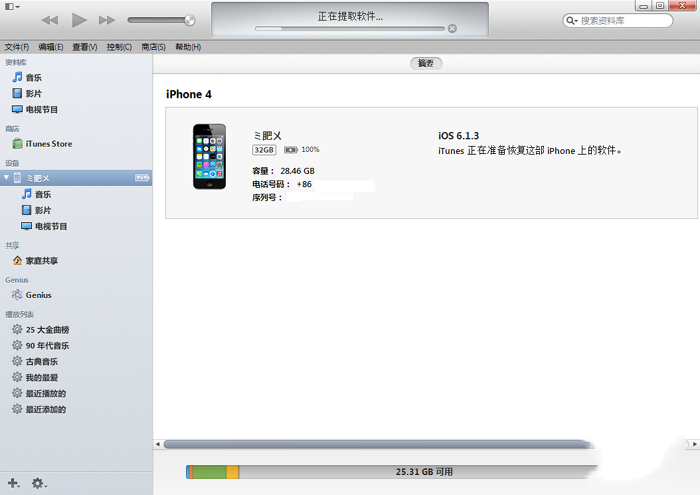The image size is (700, 495).
Task: Open the 古典音乐 playlist
Action: pos(76,362)
